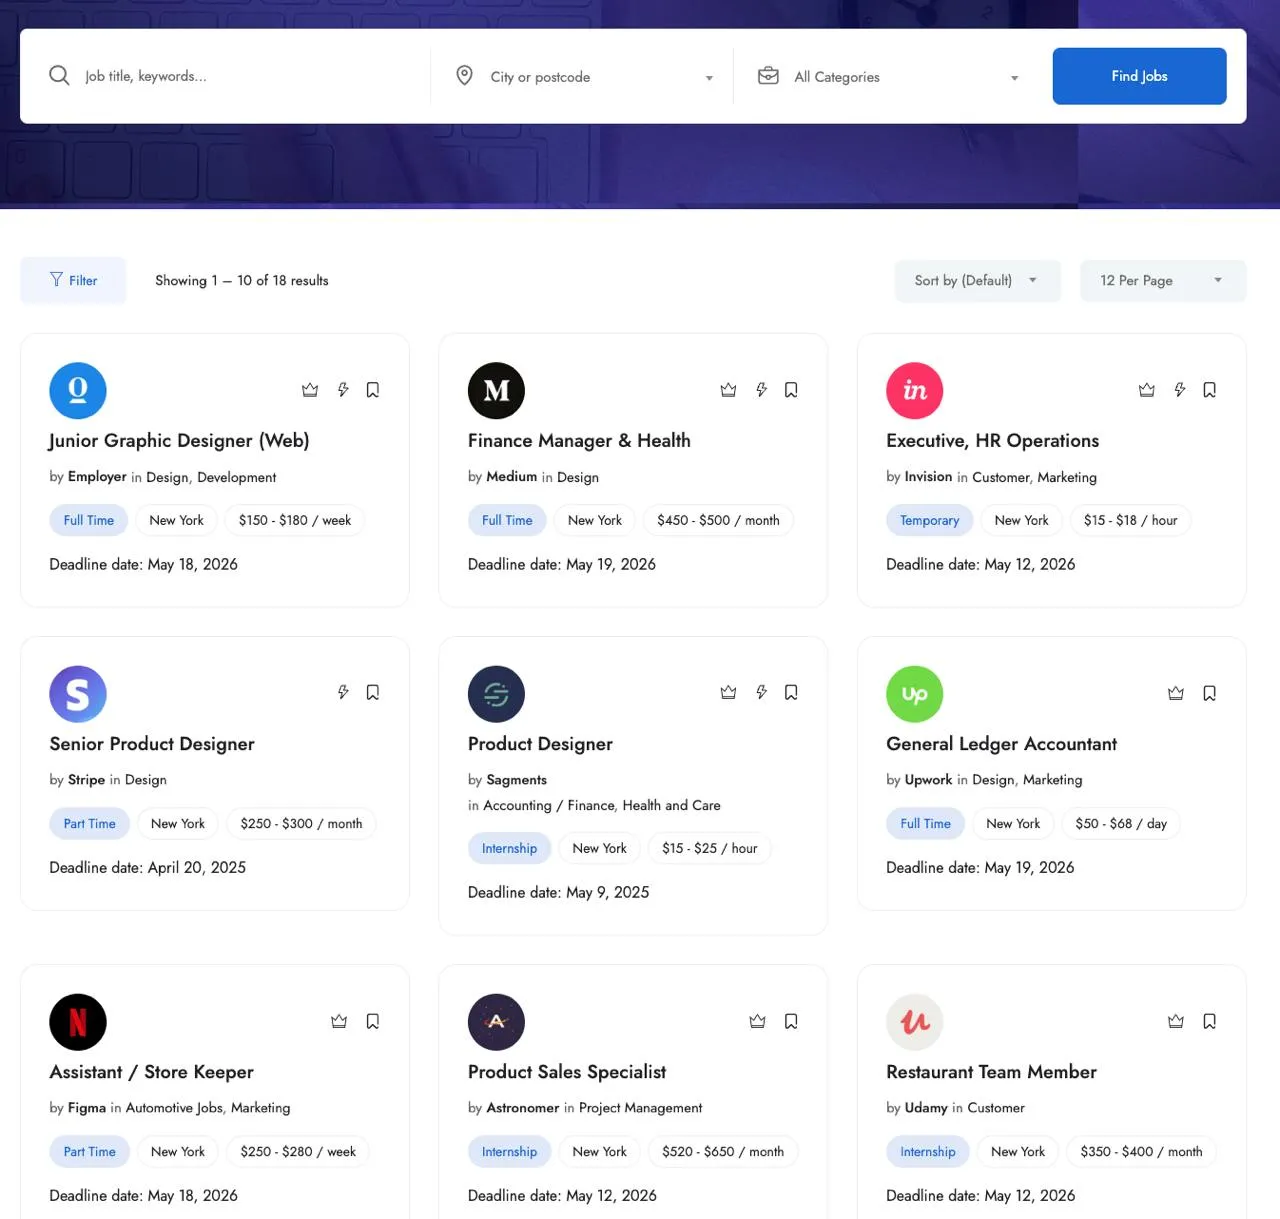Image resolution: width=1280 pixels, height=1219 pixels.
Task: Click crown icon on Finance Manager card
Action: (728, 390)
